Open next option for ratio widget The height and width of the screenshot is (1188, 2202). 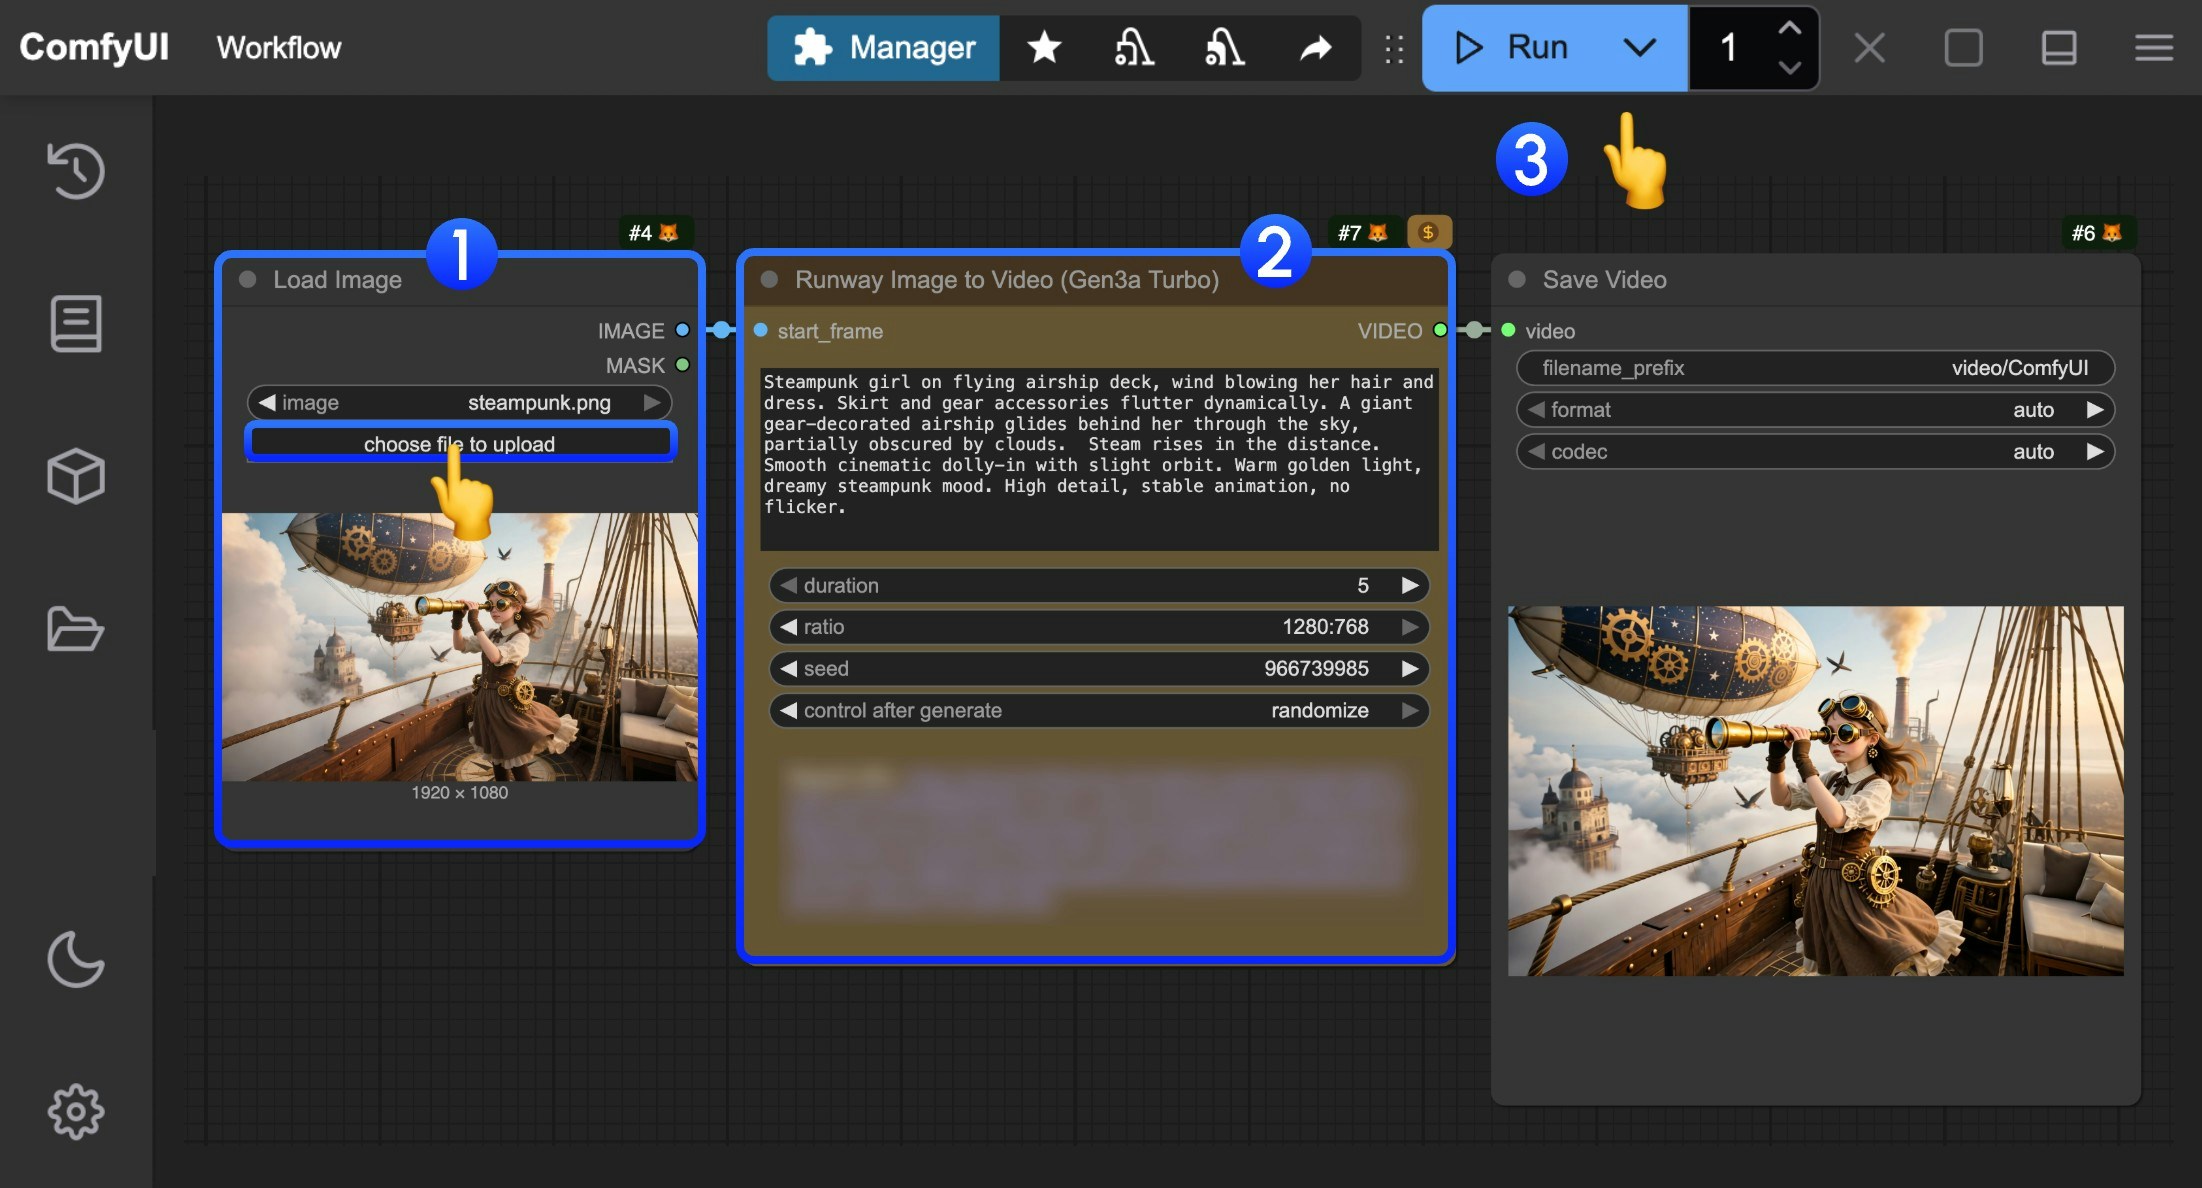click(x=1410, y=627)
